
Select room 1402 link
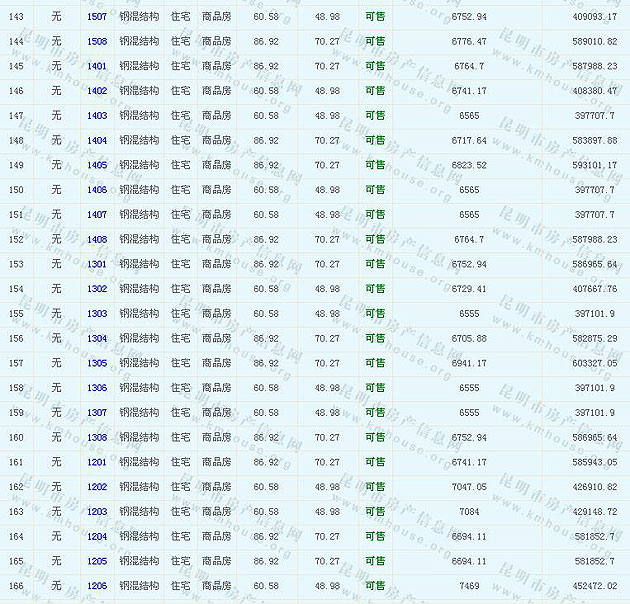point(97,91)
